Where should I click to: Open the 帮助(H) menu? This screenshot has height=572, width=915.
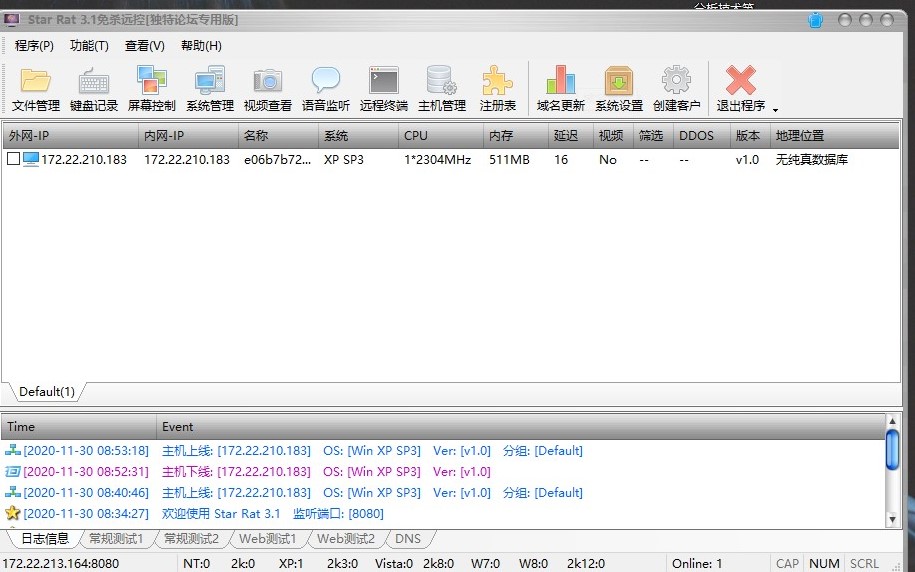[x=201, y=46]
